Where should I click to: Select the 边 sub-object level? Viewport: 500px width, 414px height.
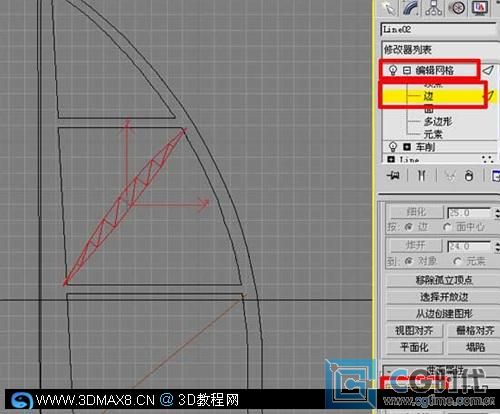[x=428, y=96]
